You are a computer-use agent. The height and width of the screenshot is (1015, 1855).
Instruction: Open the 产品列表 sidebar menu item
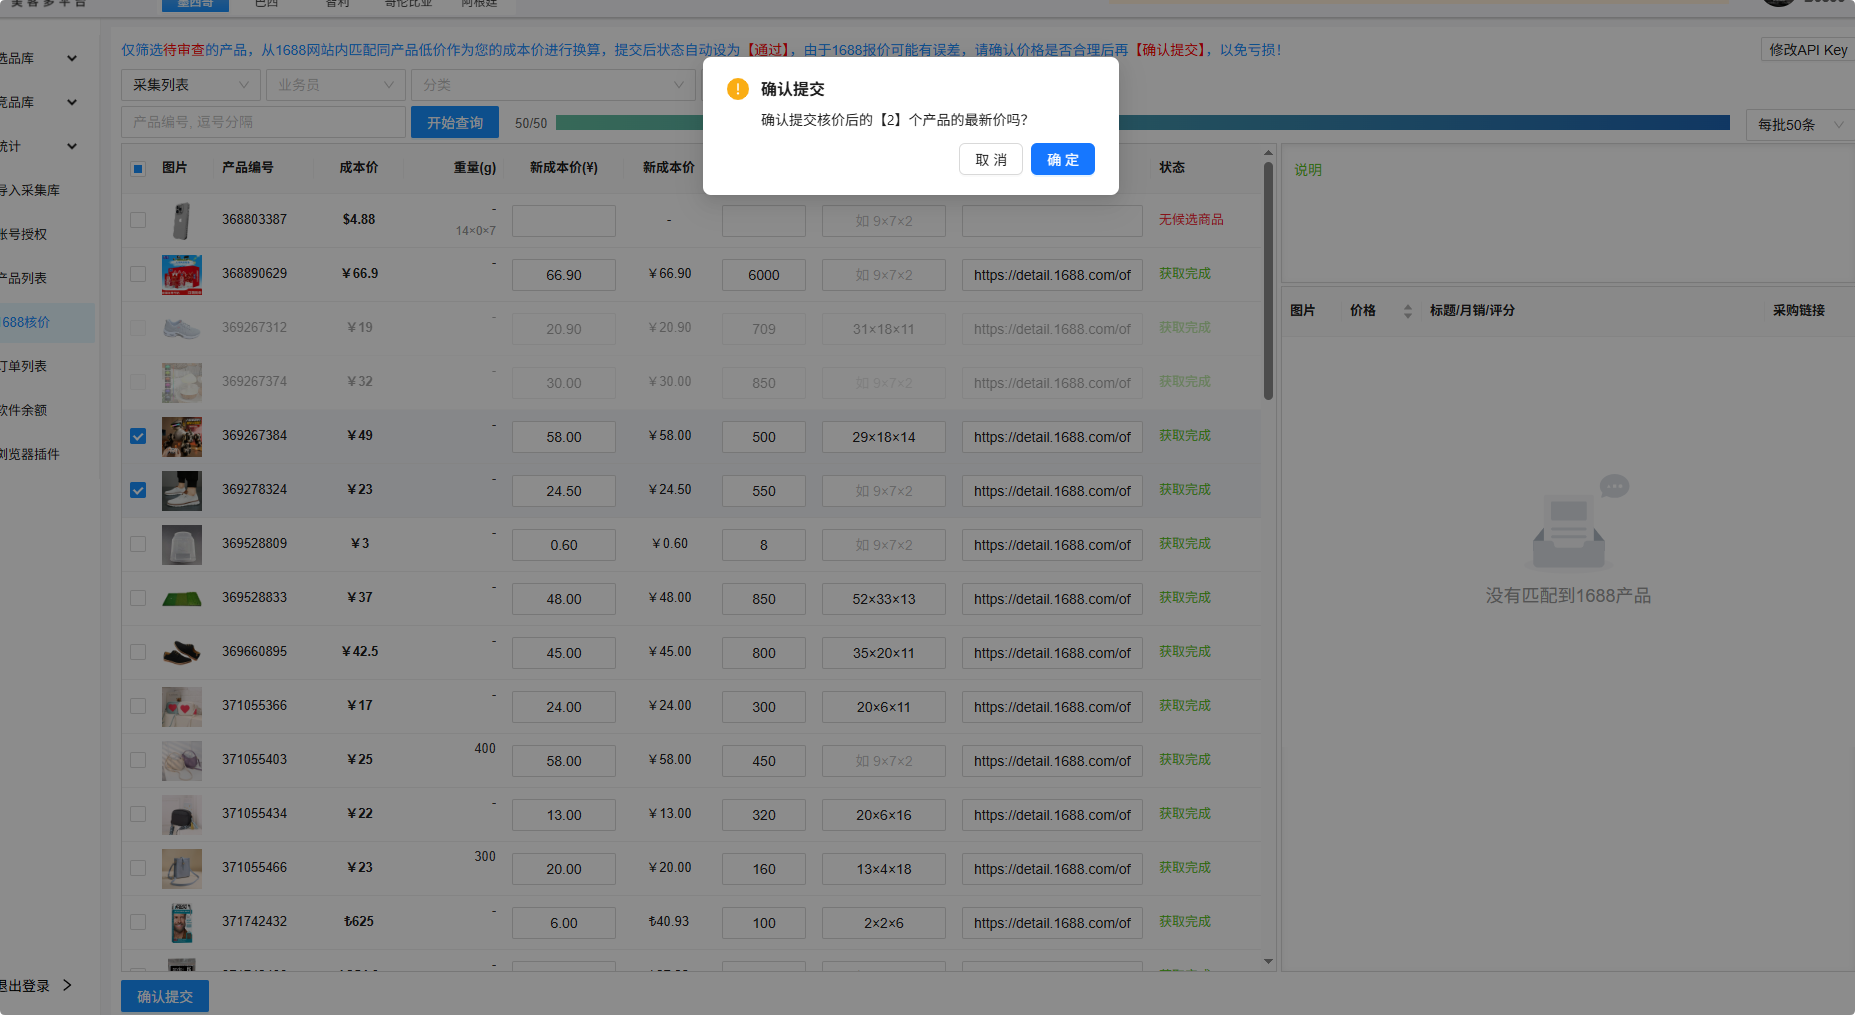(x=47, y=278)
